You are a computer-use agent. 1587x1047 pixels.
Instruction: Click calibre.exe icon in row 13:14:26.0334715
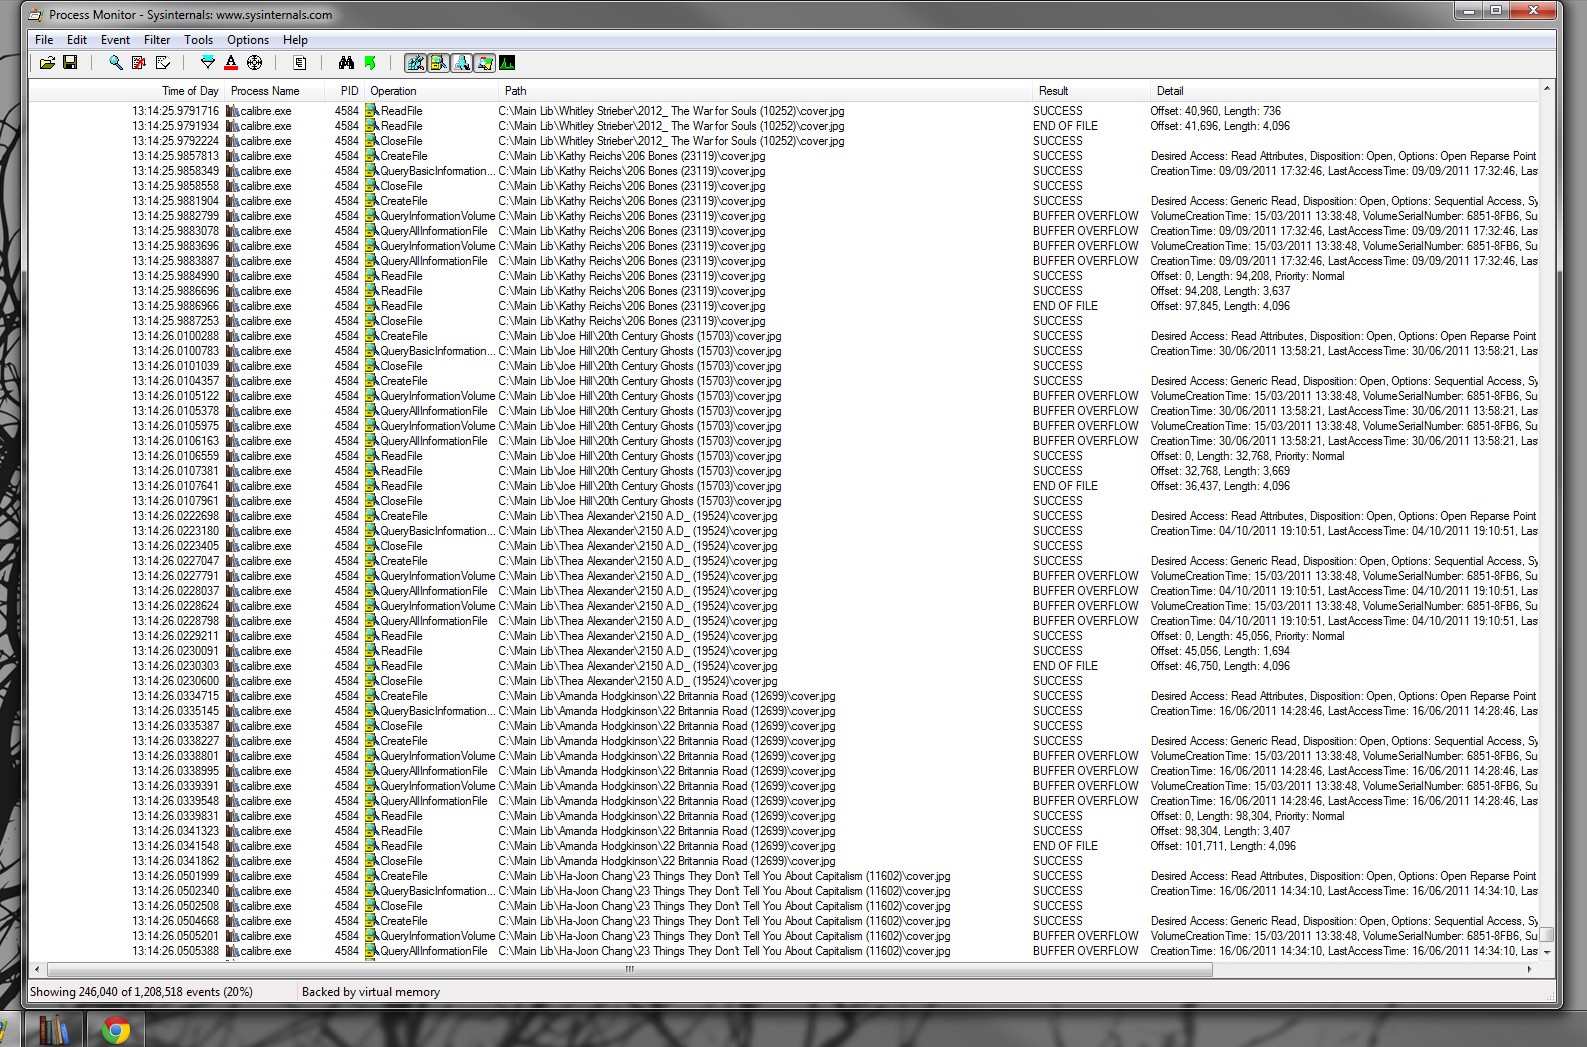pos(232,696)
